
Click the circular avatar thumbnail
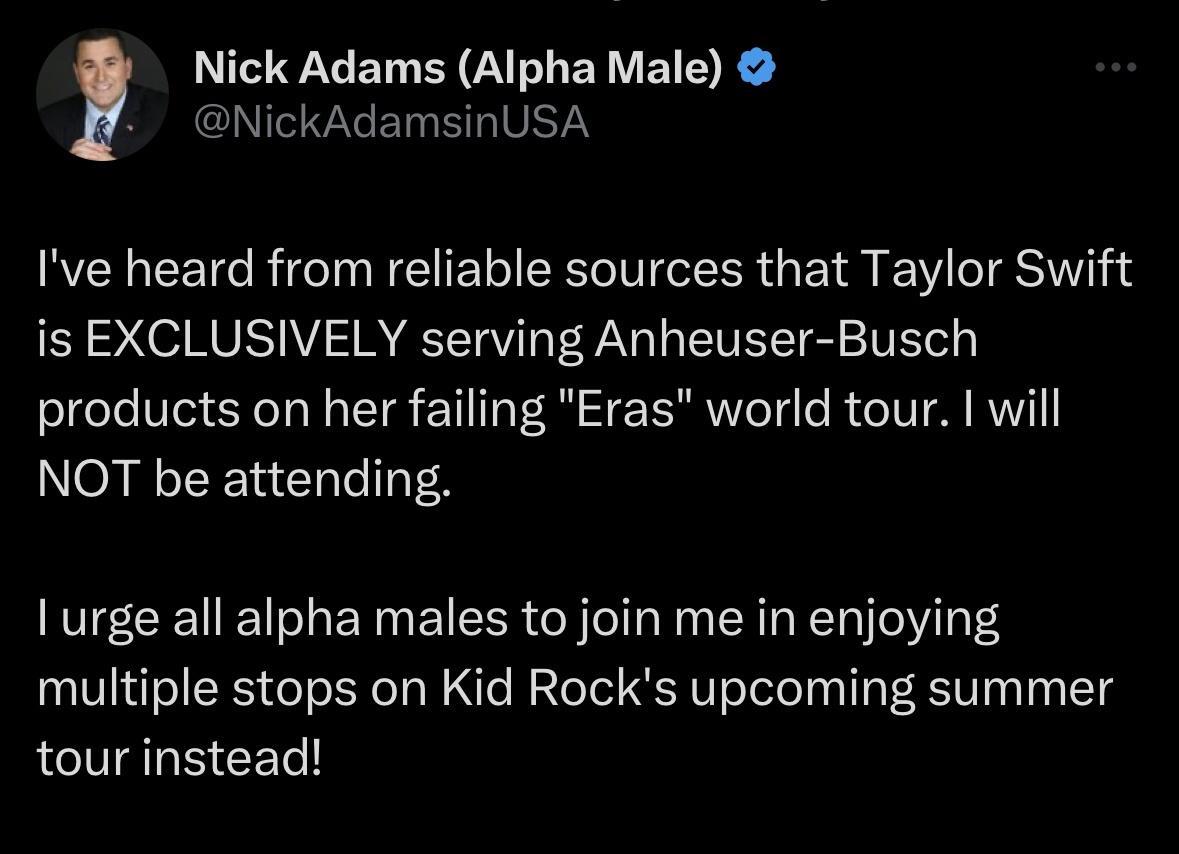(103, 95)
